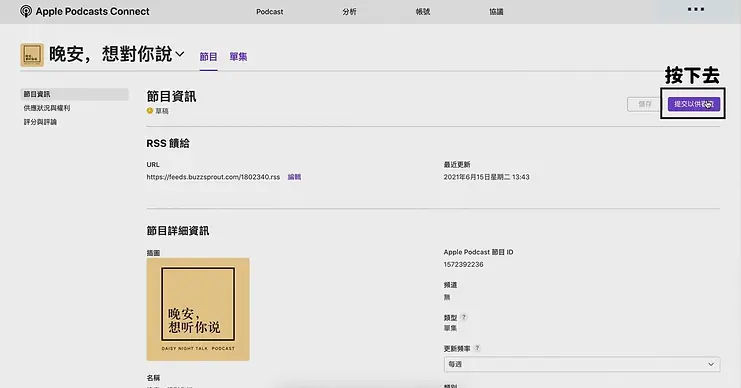
Task: Click the RSS feed URL feeds.buzzsprout.com text
Action: click(213, 177)
